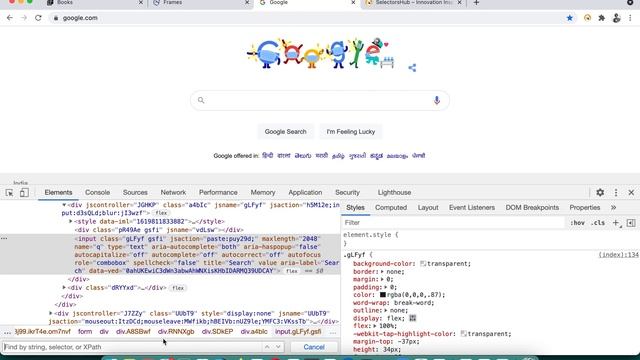The image size is (640, 360).
Task: Select the div.RNNXgb breadcrumb
Action: coord(176,332)
